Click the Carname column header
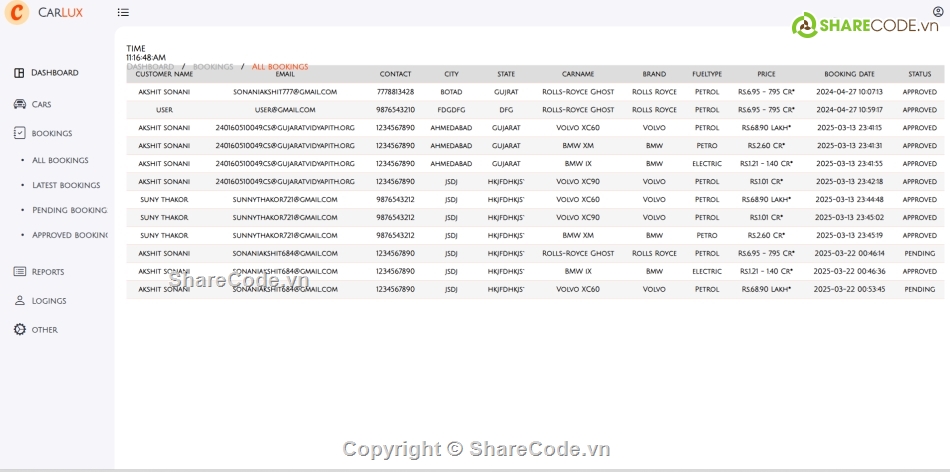950x472 pixels. pos(578,74)
